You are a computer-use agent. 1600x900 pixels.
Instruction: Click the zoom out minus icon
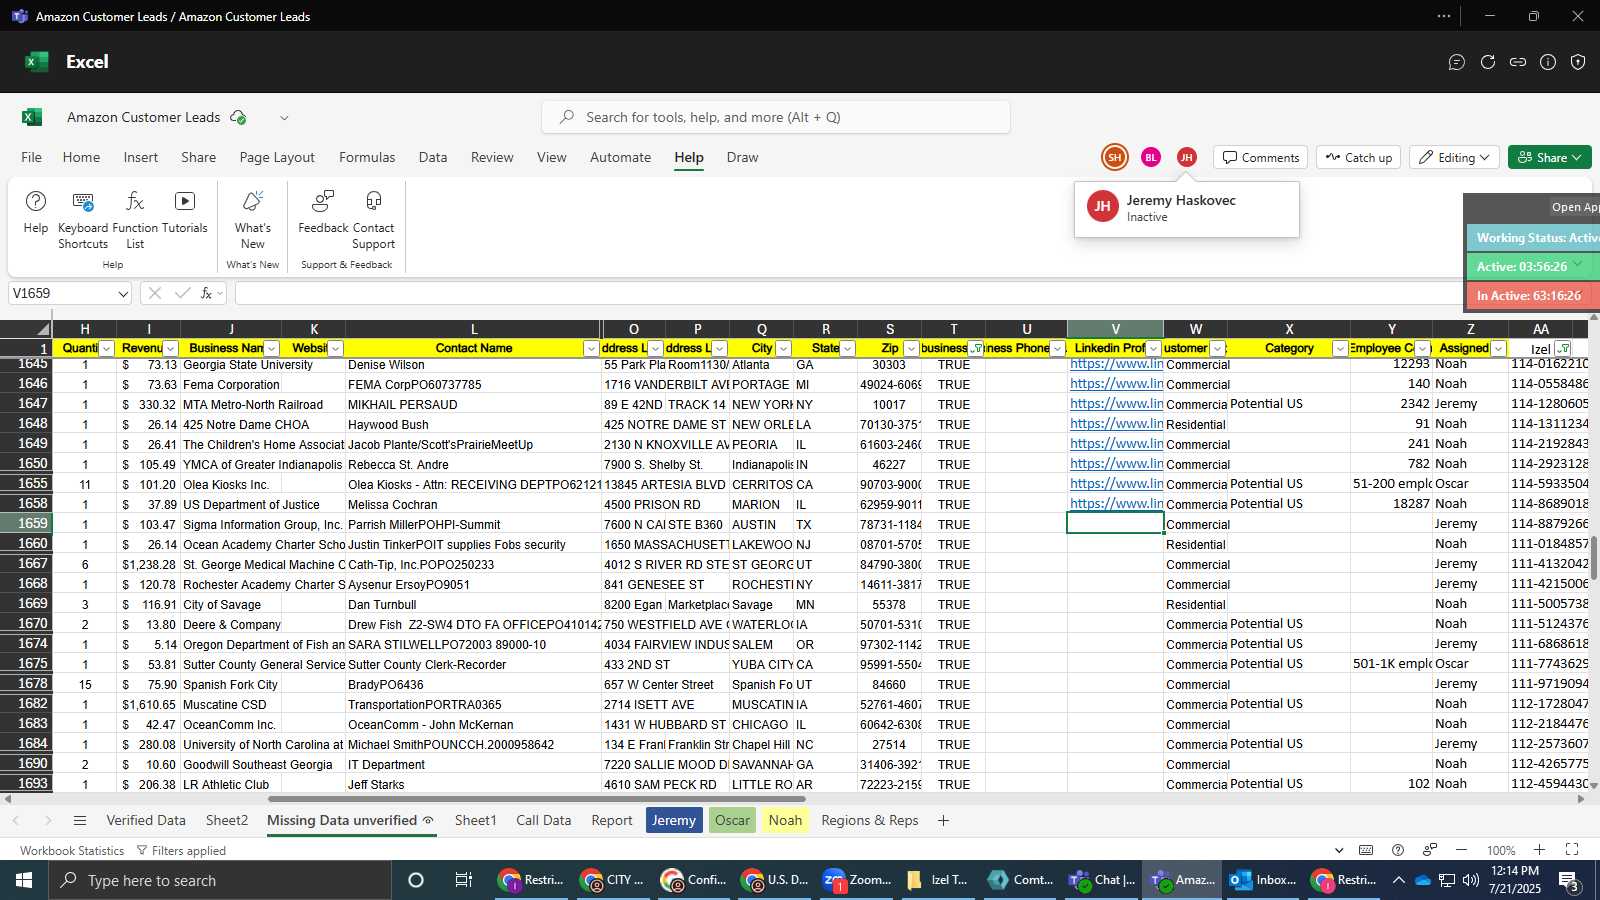coord(1462,850)
